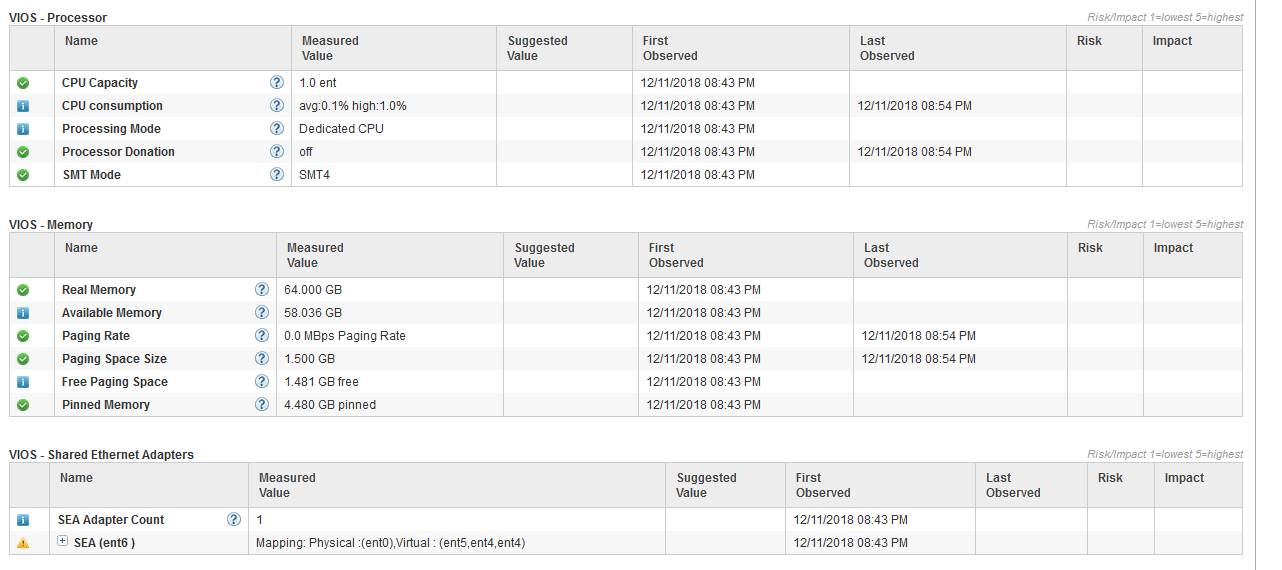This screenshot has height=570, width=1282.
Task: Open help icon for CPU Capacity
Action: pos(276,83)
